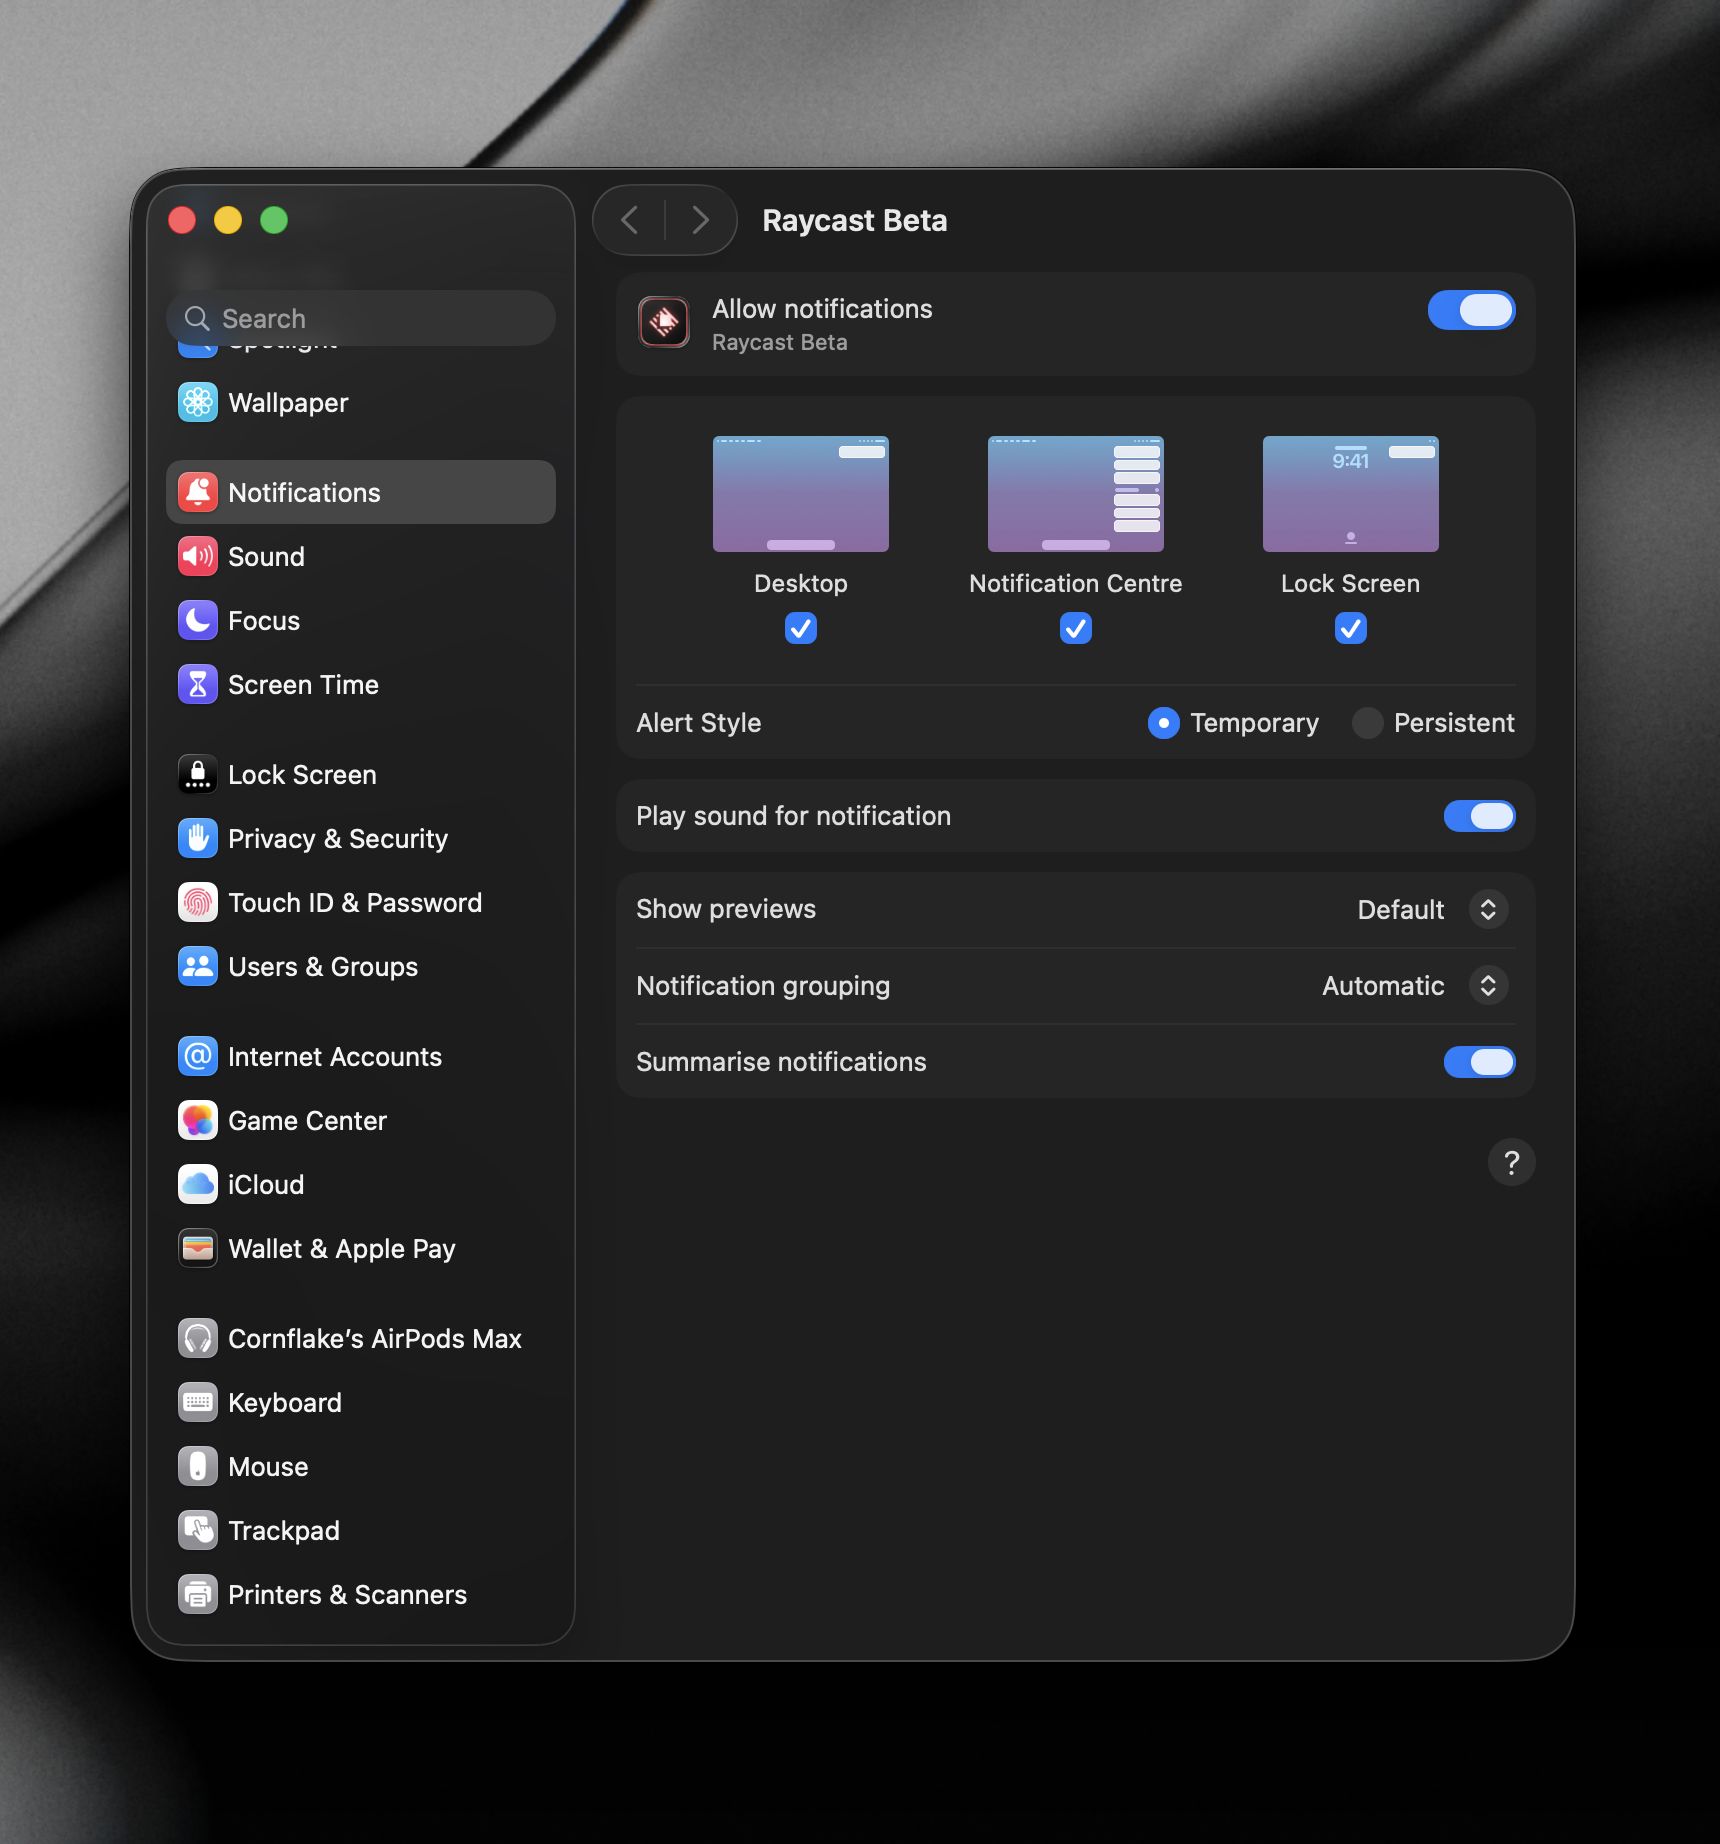The image size is (1720, 1844).
Task: Uncheck the Notification Centre checkbox
Action: pyautogui.click(x=1076, y=628)
